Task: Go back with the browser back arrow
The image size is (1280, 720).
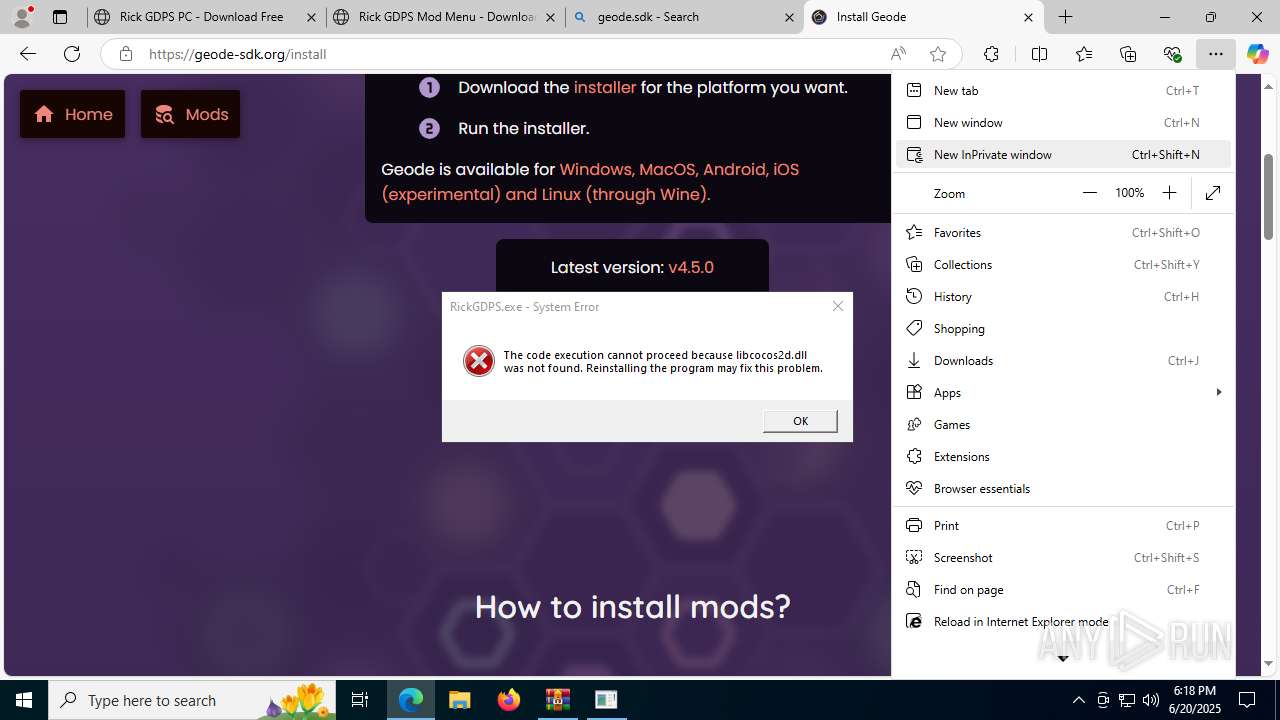Action: [28, 54]
